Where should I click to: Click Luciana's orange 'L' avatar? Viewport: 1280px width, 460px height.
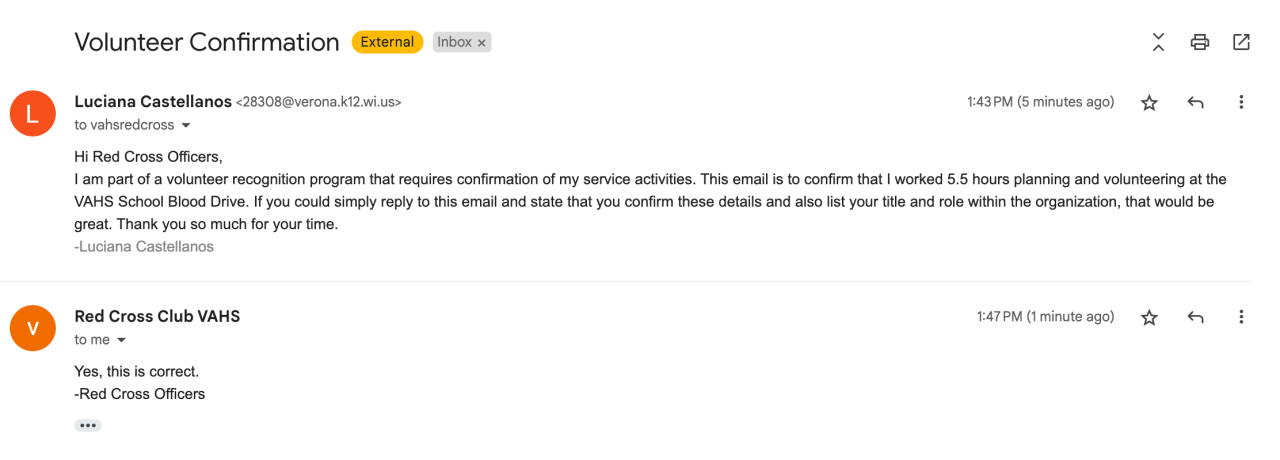tap(32, 113)
